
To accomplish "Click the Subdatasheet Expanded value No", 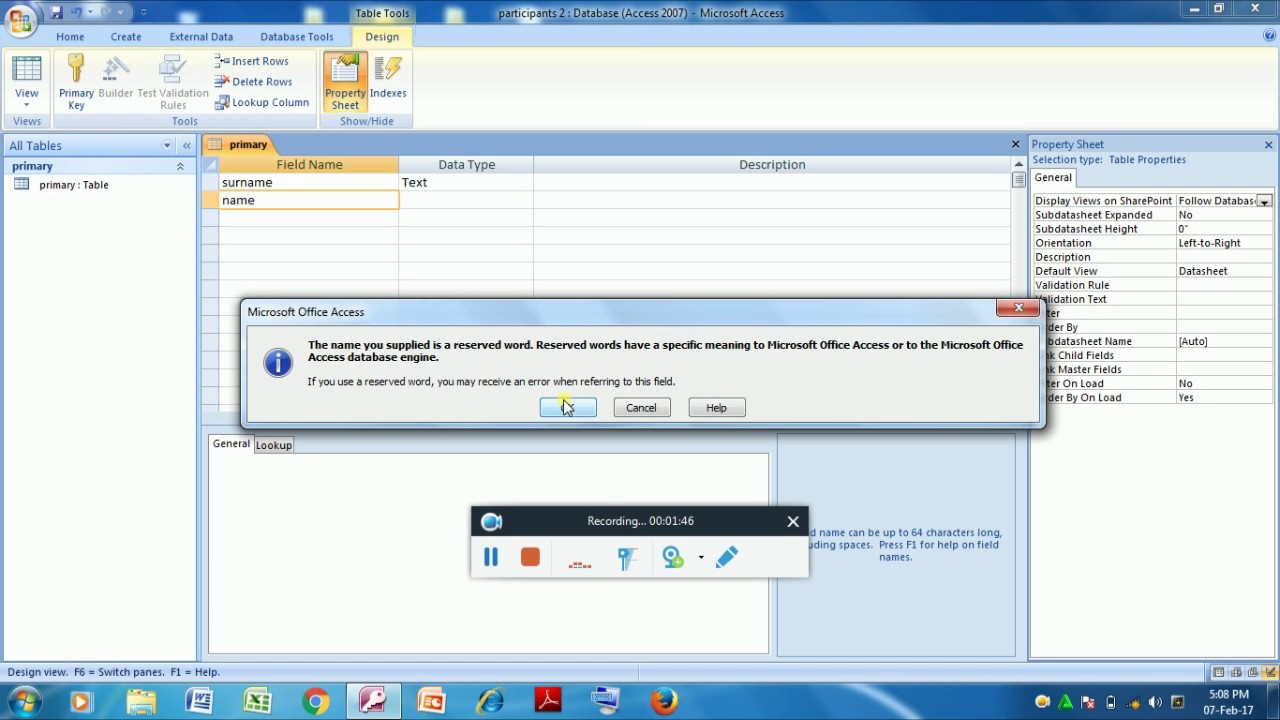I will point(1224,215).
